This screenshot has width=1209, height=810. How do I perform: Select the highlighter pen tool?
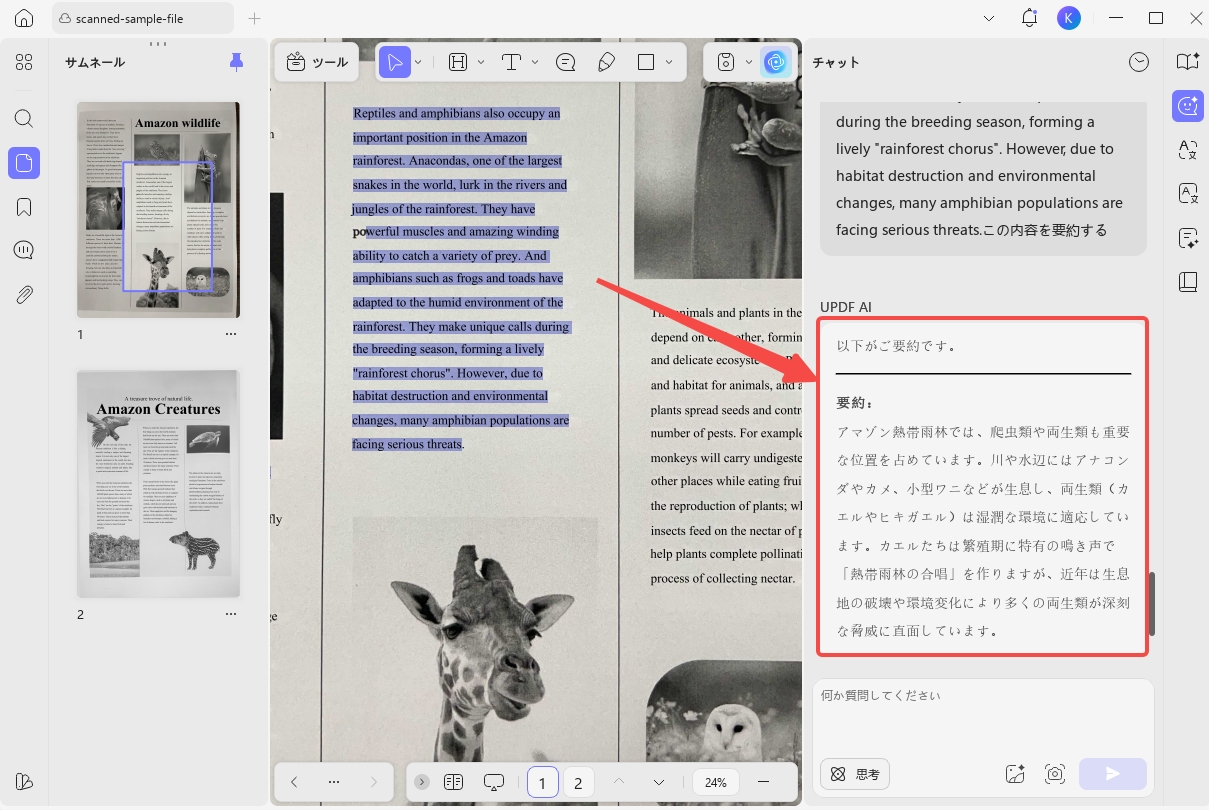(x=606, y=62)
